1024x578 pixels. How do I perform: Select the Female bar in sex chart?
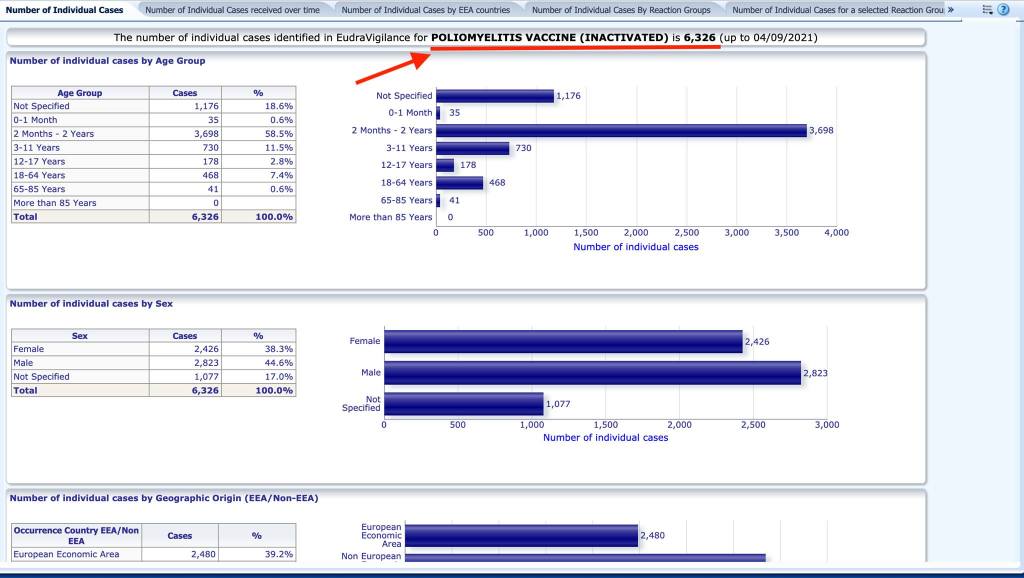click(x=563, y=342)
